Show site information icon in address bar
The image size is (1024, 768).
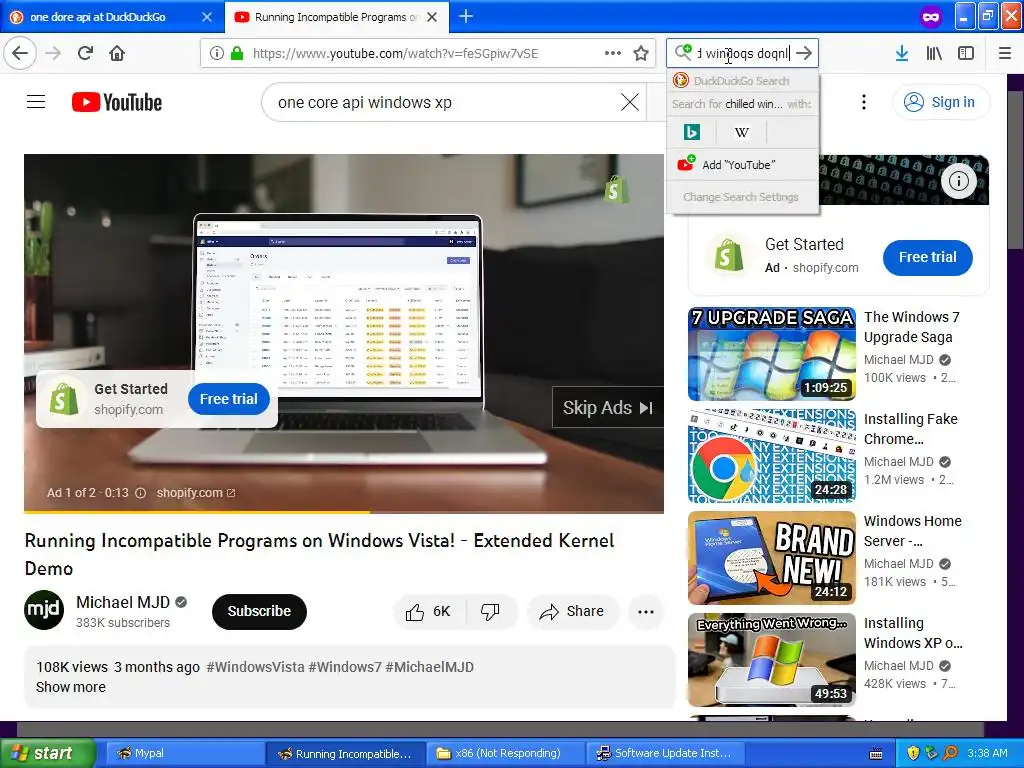pos(216,53)
